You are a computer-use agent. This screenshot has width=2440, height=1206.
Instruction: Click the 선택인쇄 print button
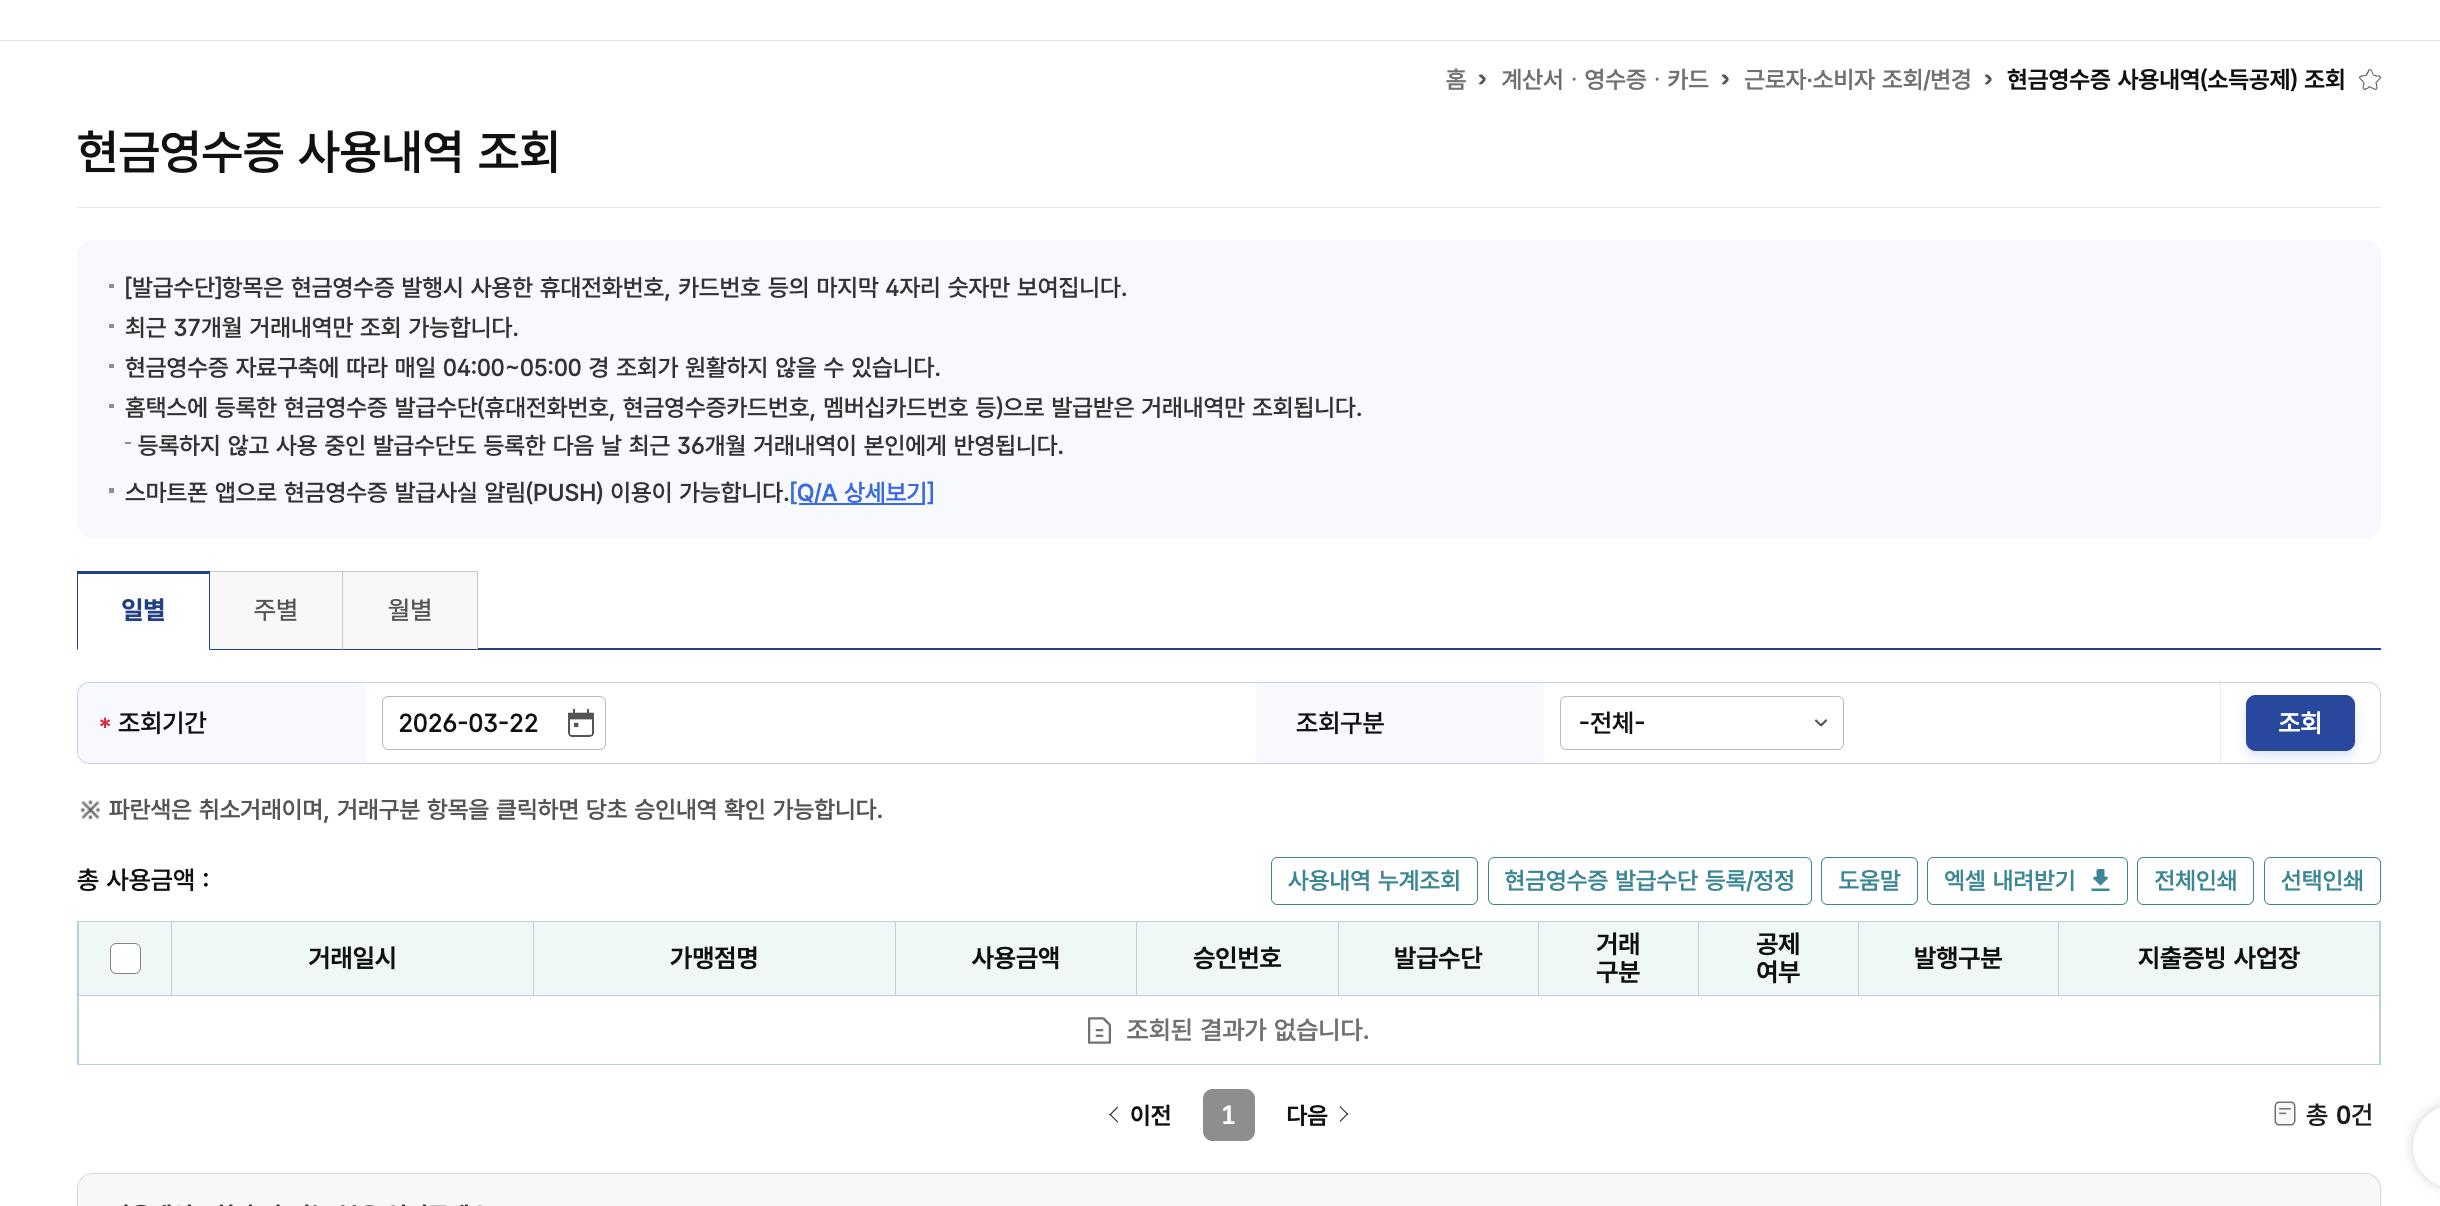pyautogui.click(x=2321, y=881)
